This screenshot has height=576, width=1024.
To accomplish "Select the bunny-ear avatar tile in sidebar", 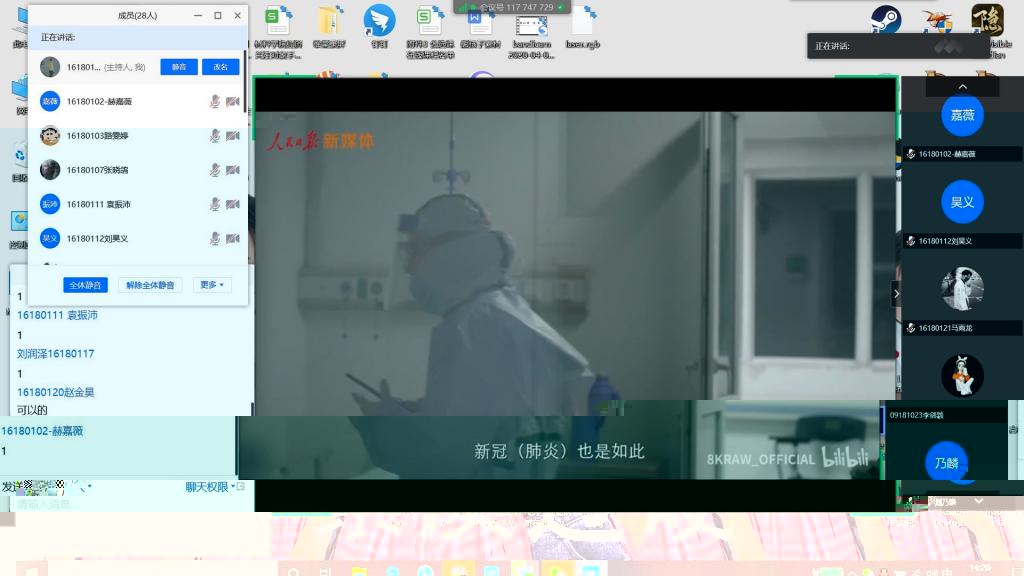I will [x=963, y=376].
